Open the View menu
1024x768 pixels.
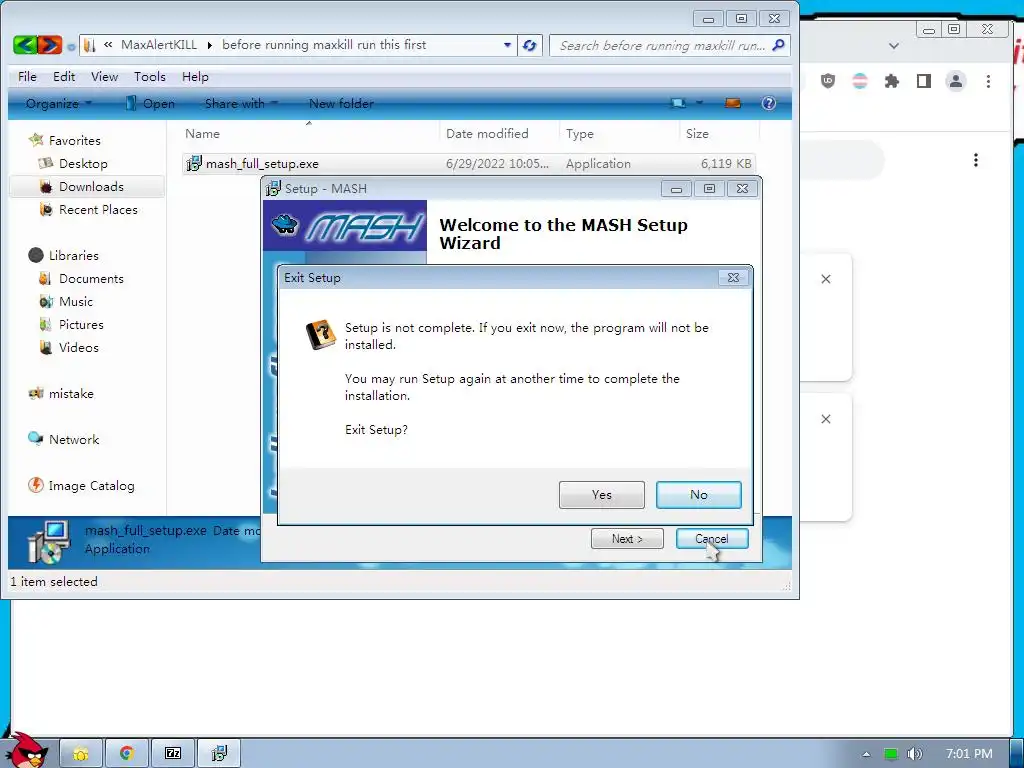point(104,76)
